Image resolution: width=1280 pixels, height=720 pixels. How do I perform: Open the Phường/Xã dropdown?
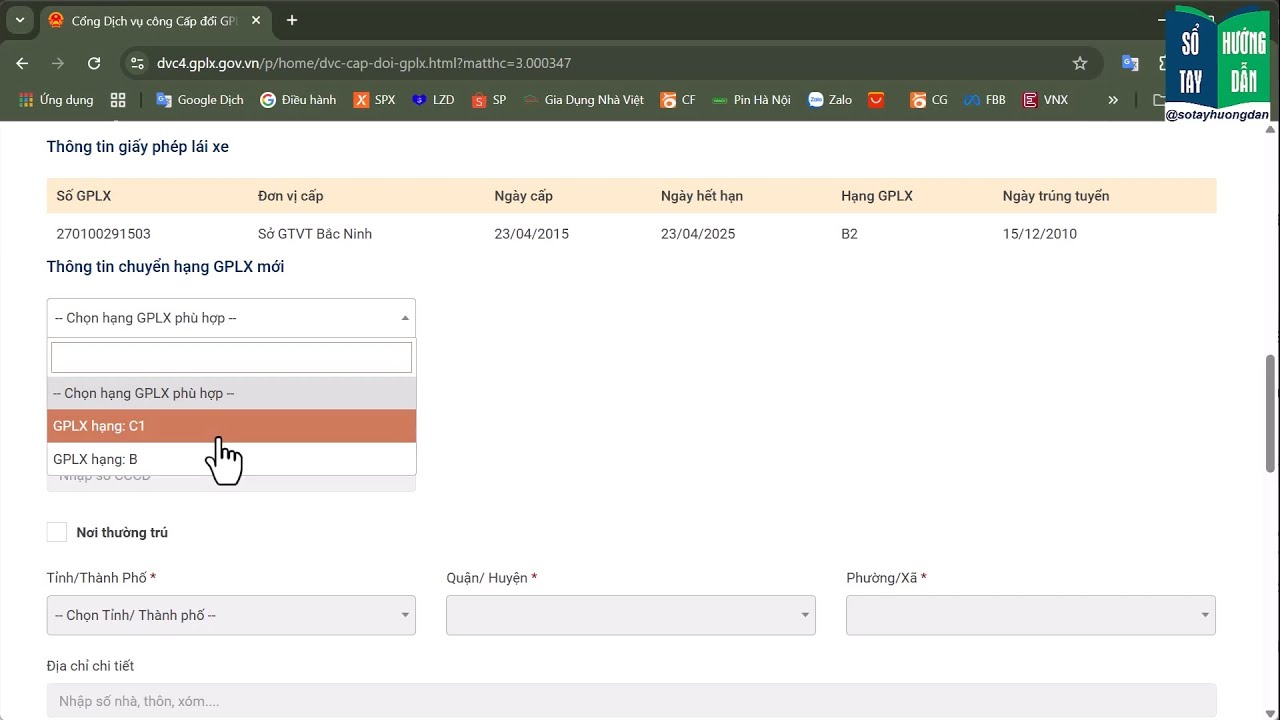tap(1031, 615)
